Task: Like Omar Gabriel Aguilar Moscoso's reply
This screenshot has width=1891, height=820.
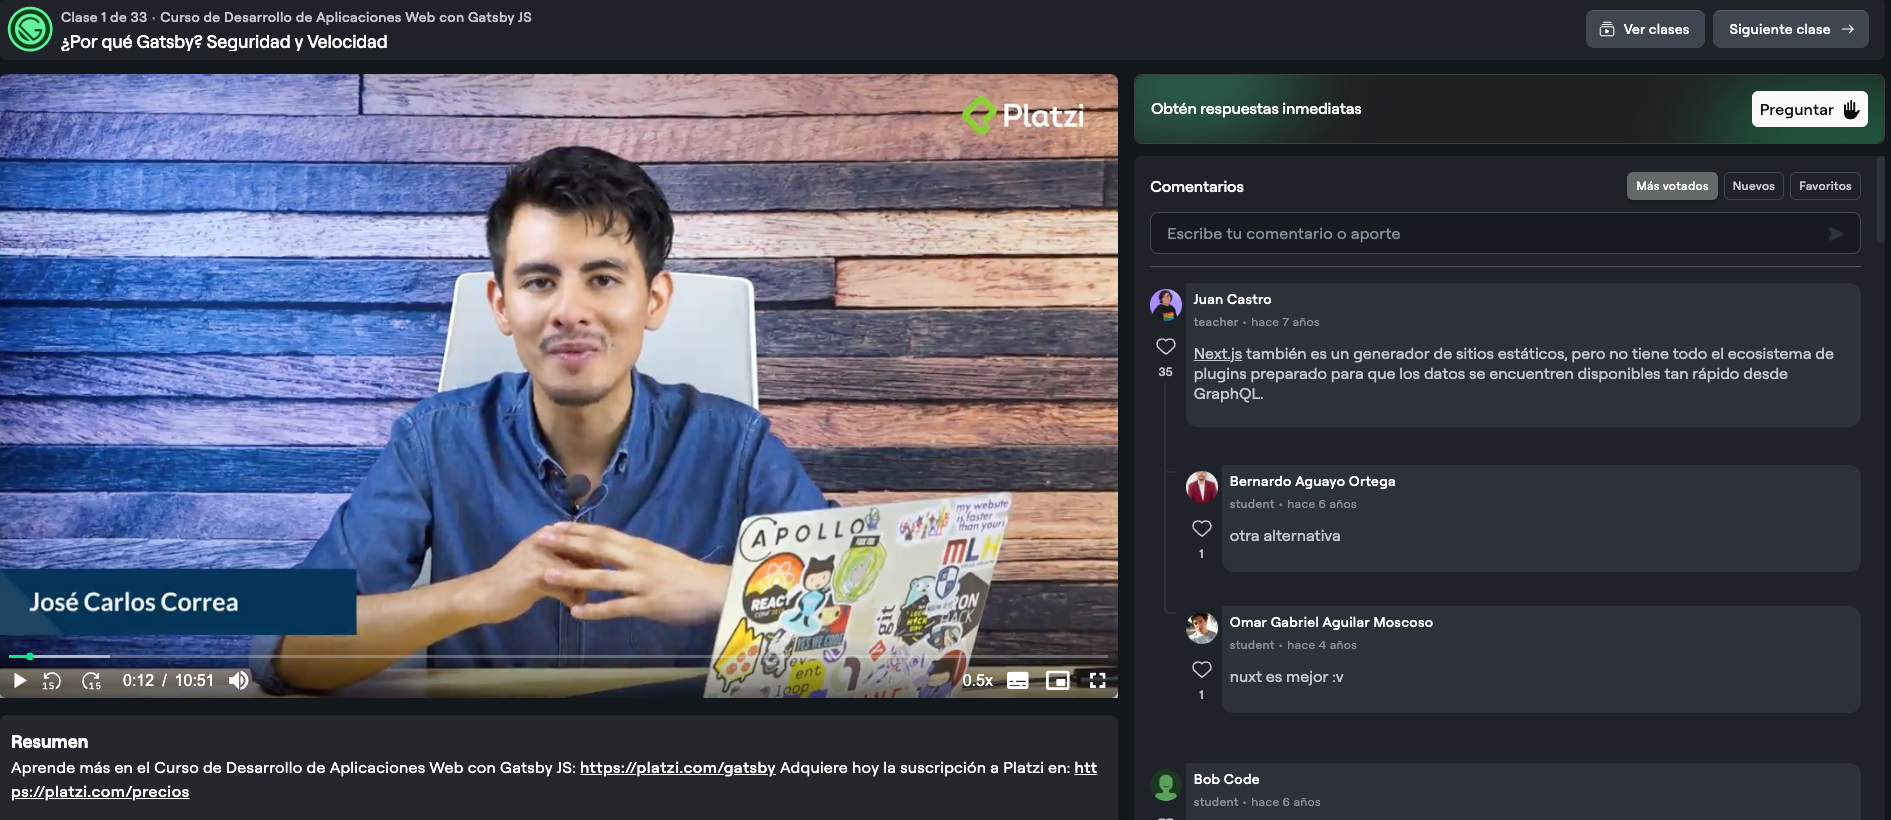Action: point(1201,669)
